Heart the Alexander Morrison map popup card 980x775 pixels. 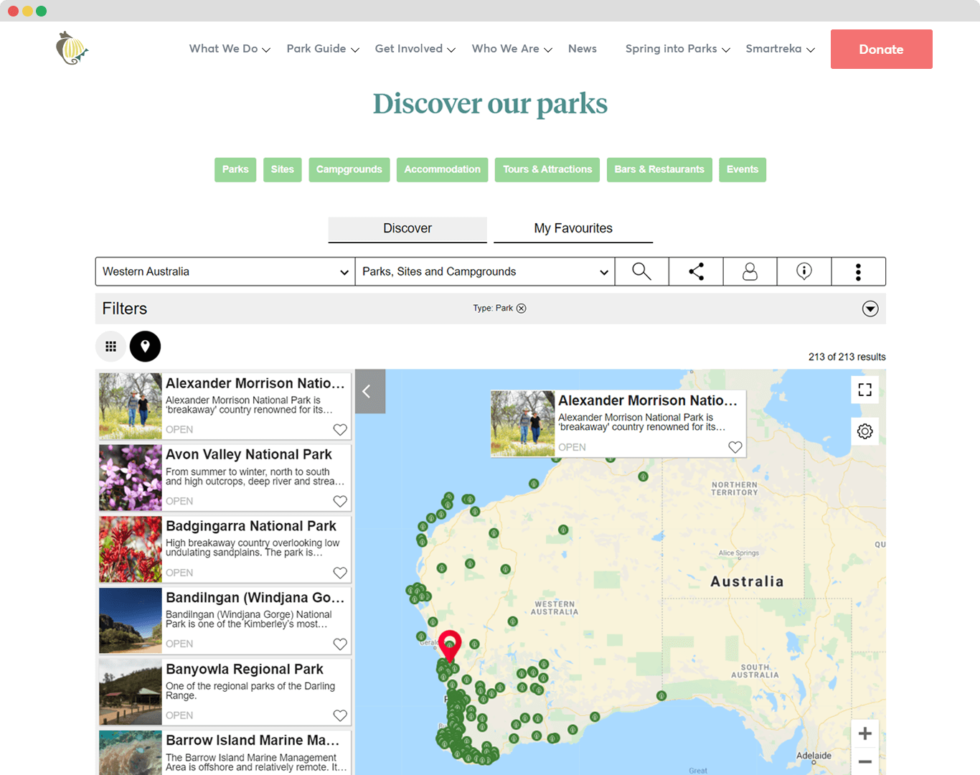pos(735,447)
